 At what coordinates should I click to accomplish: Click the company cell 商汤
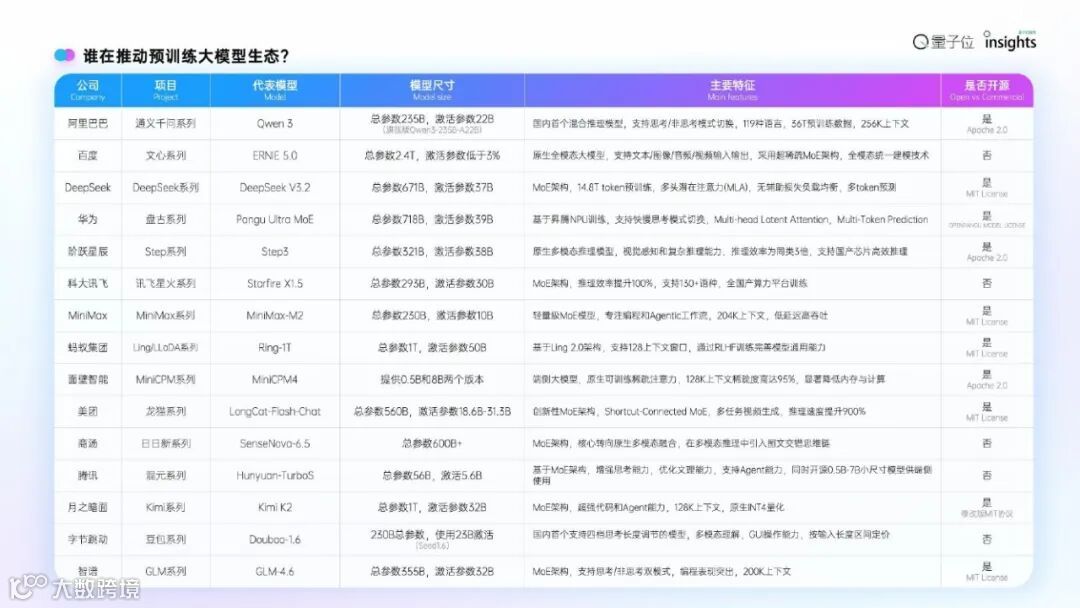(x=87, y=443)
